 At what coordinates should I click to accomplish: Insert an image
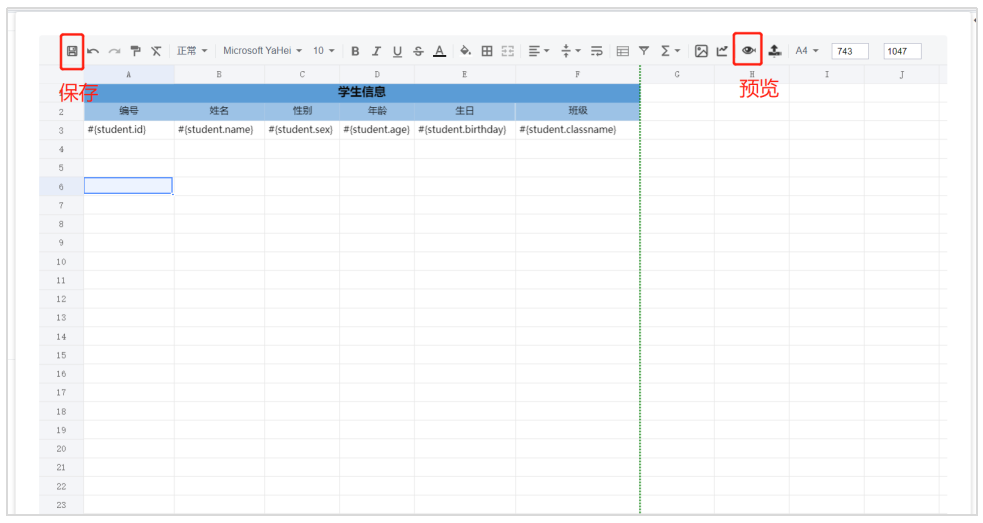pyautogui.click(x=701, y=51)
